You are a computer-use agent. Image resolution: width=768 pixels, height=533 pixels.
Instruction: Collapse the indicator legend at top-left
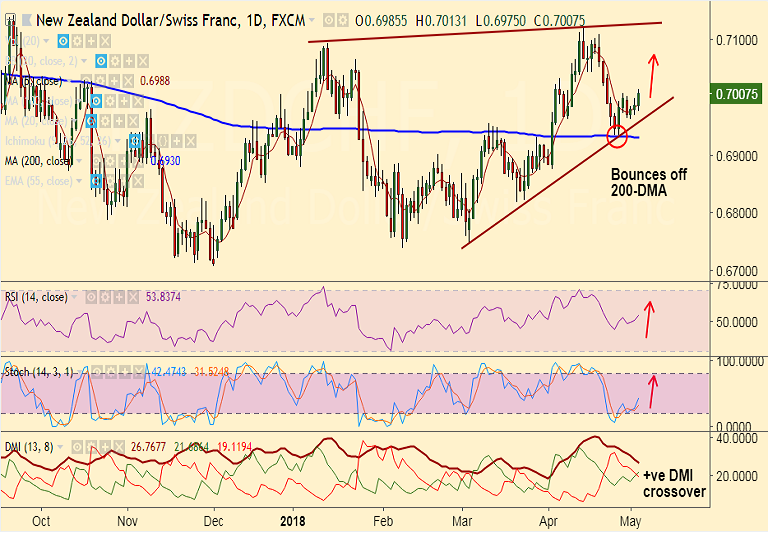(10, 20)
